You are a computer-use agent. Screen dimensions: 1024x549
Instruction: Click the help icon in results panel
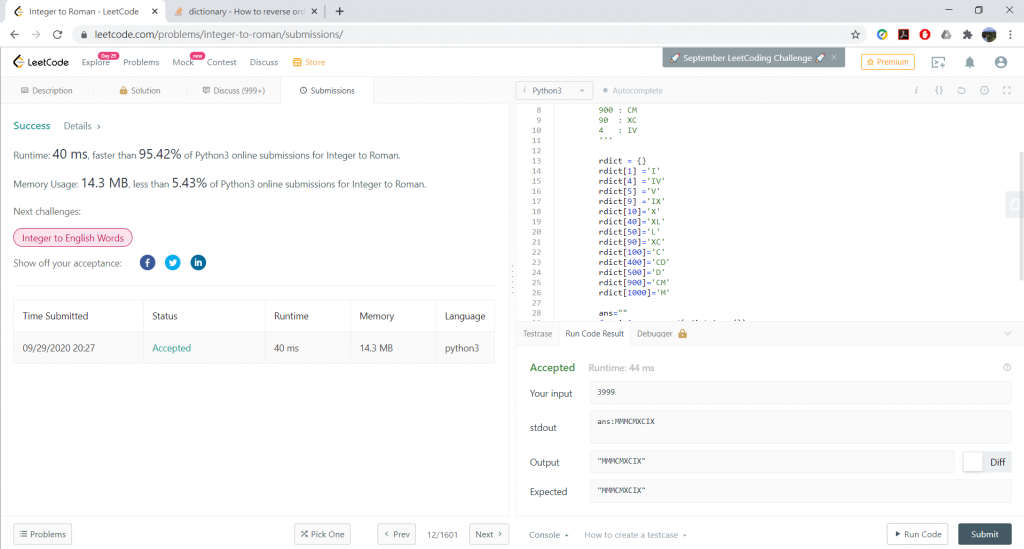1007,368
